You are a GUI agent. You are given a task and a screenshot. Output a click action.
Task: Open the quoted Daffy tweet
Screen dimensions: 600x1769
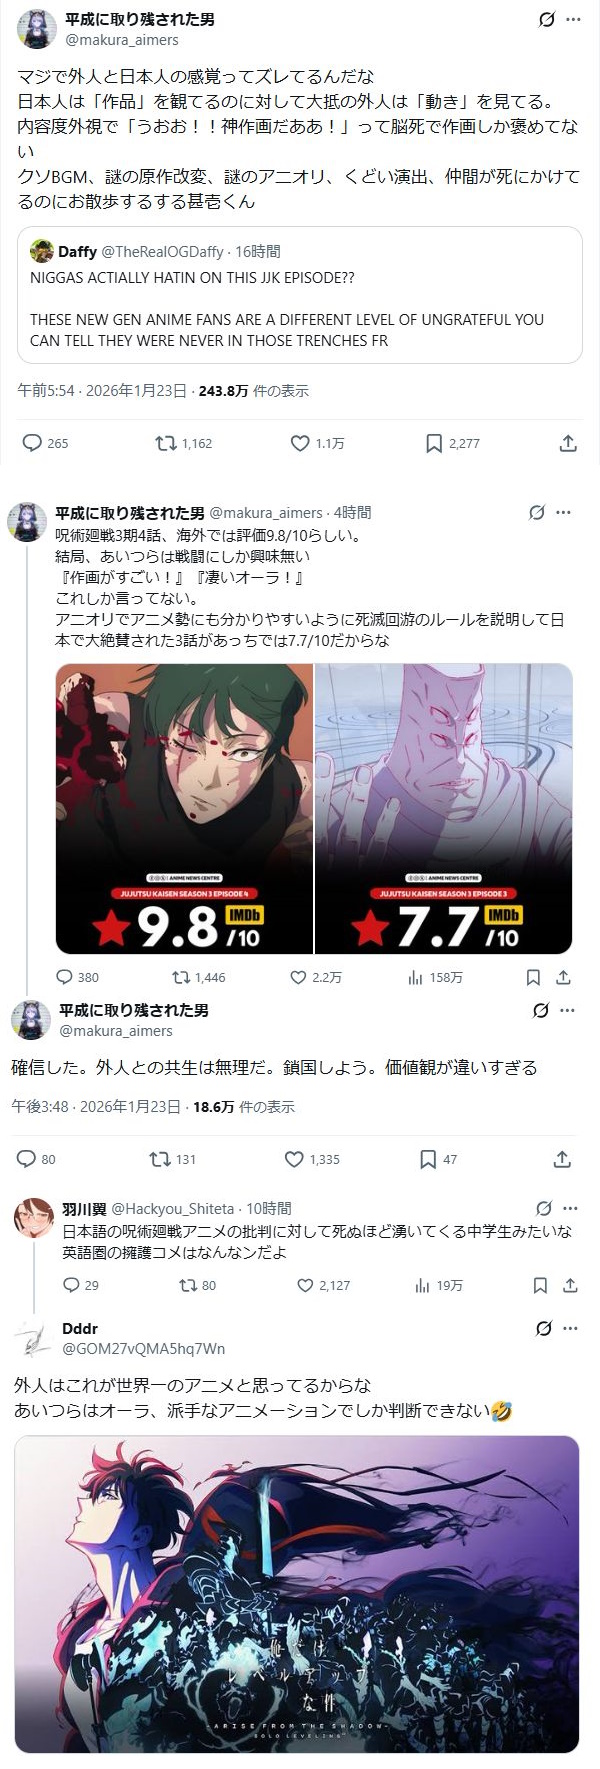point(300,294)
